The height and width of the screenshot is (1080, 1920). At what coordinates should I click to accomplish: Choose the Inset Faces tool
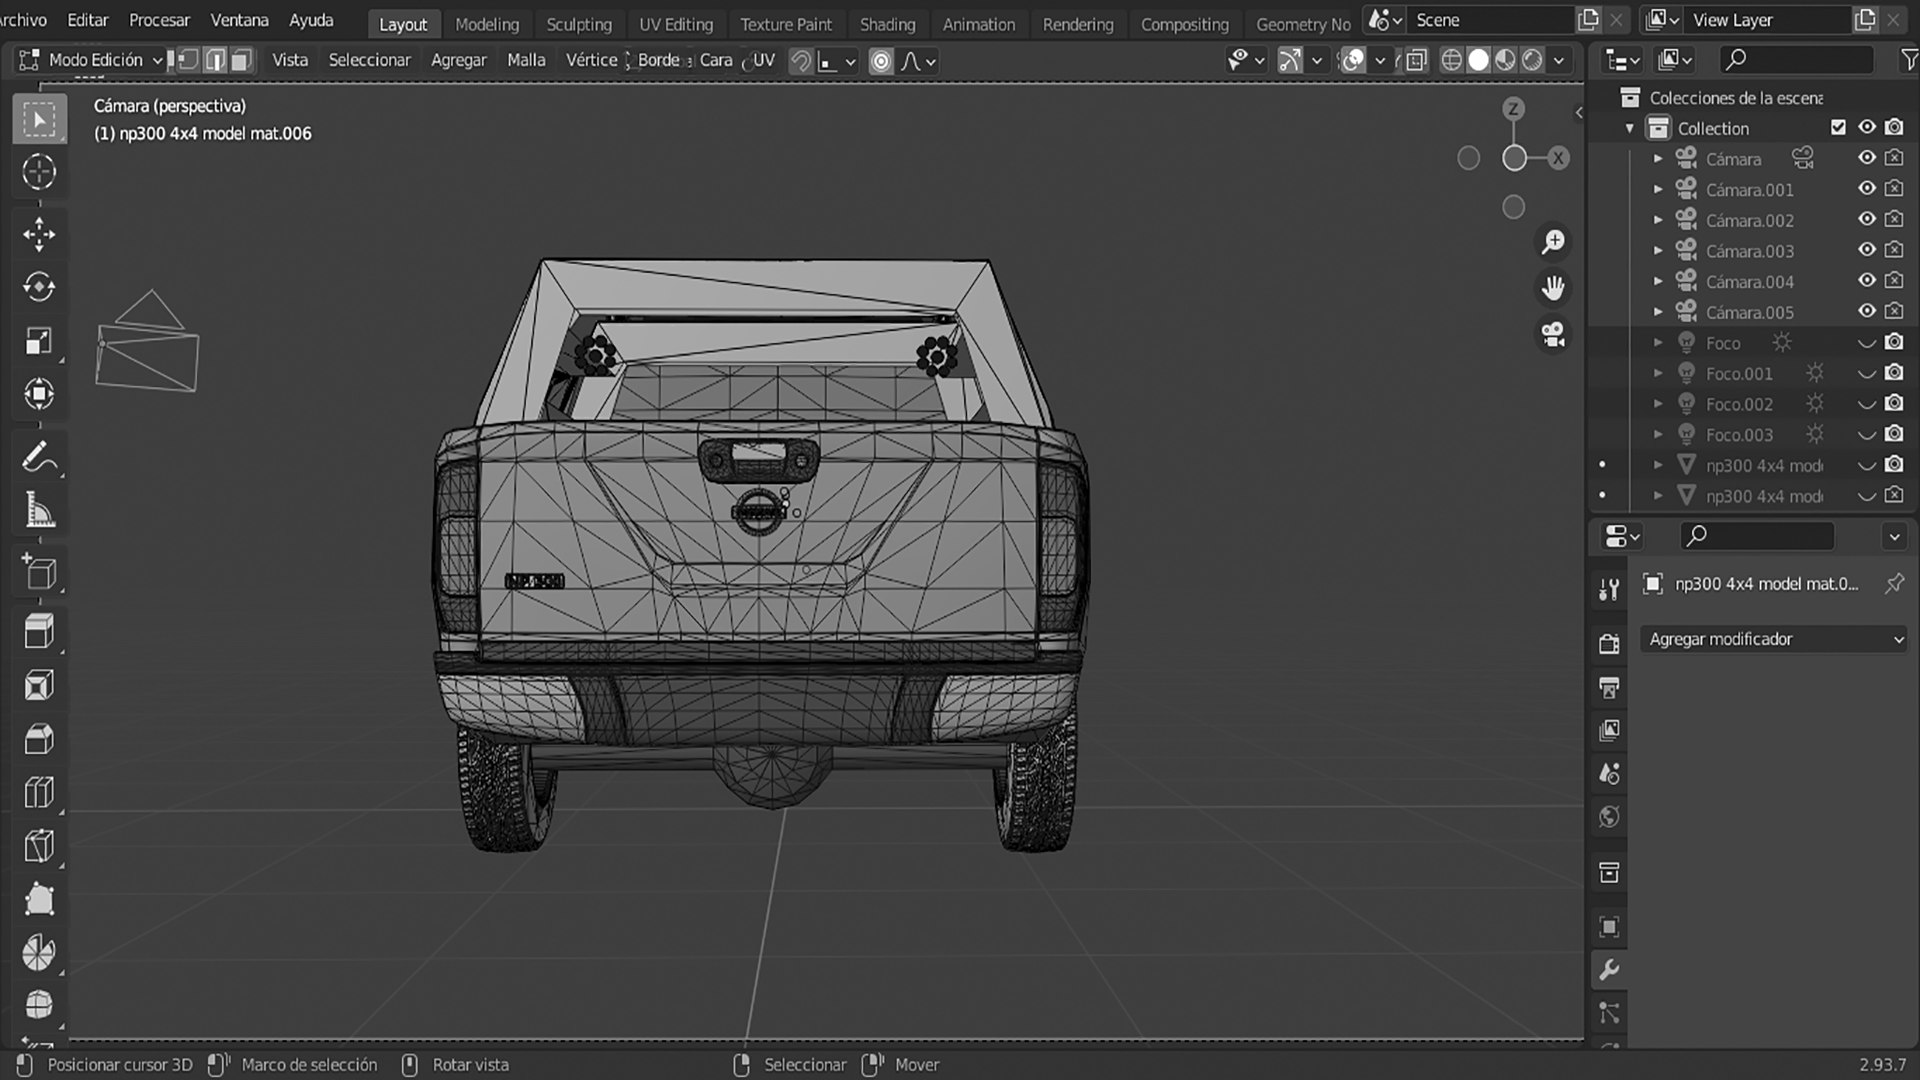[x=39, y=685]
